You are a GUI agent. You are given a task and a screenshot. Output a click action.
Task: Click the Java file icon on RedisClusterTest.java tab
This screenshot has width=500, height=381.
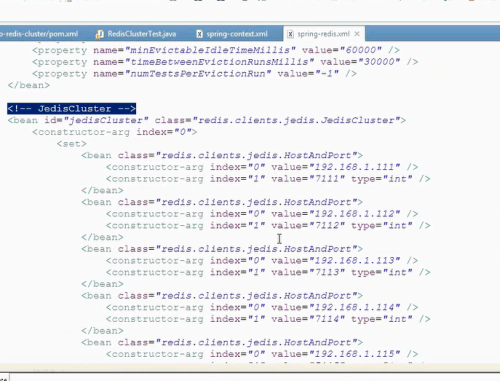point(100,34)
